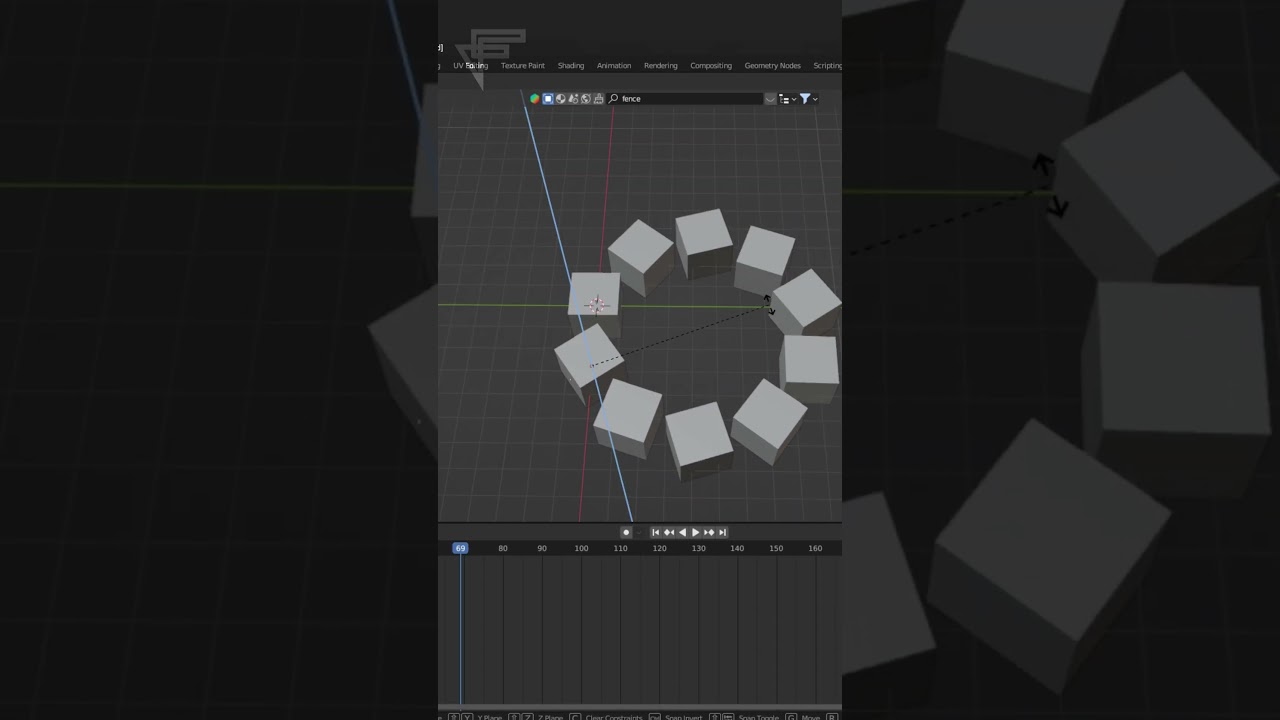Viewport: 1280px width, 720px height.
Task: Play animation in reverse
Action: (x=682, y=533)
